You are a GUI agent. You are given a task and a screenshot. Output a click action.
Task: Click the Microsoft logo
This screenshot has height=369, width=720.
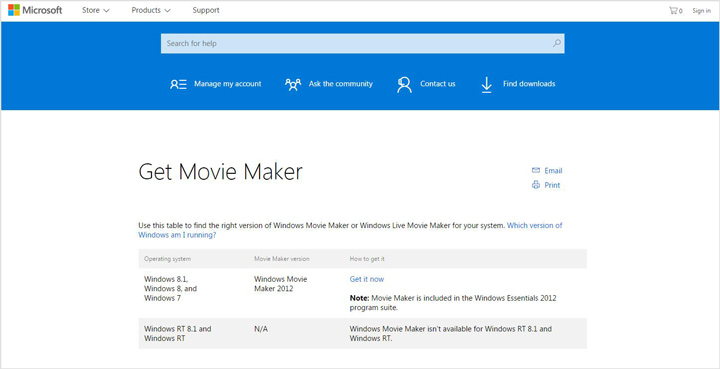coord(35,10)
